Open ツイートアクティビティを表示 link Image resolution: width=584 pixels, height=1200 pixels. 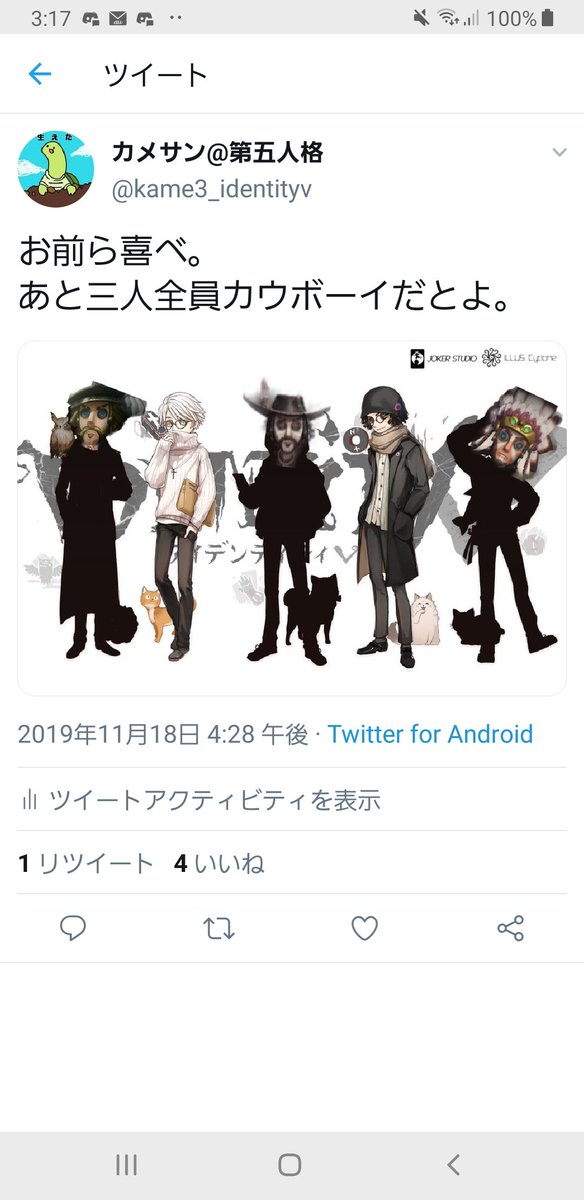(x=215, y=800)
